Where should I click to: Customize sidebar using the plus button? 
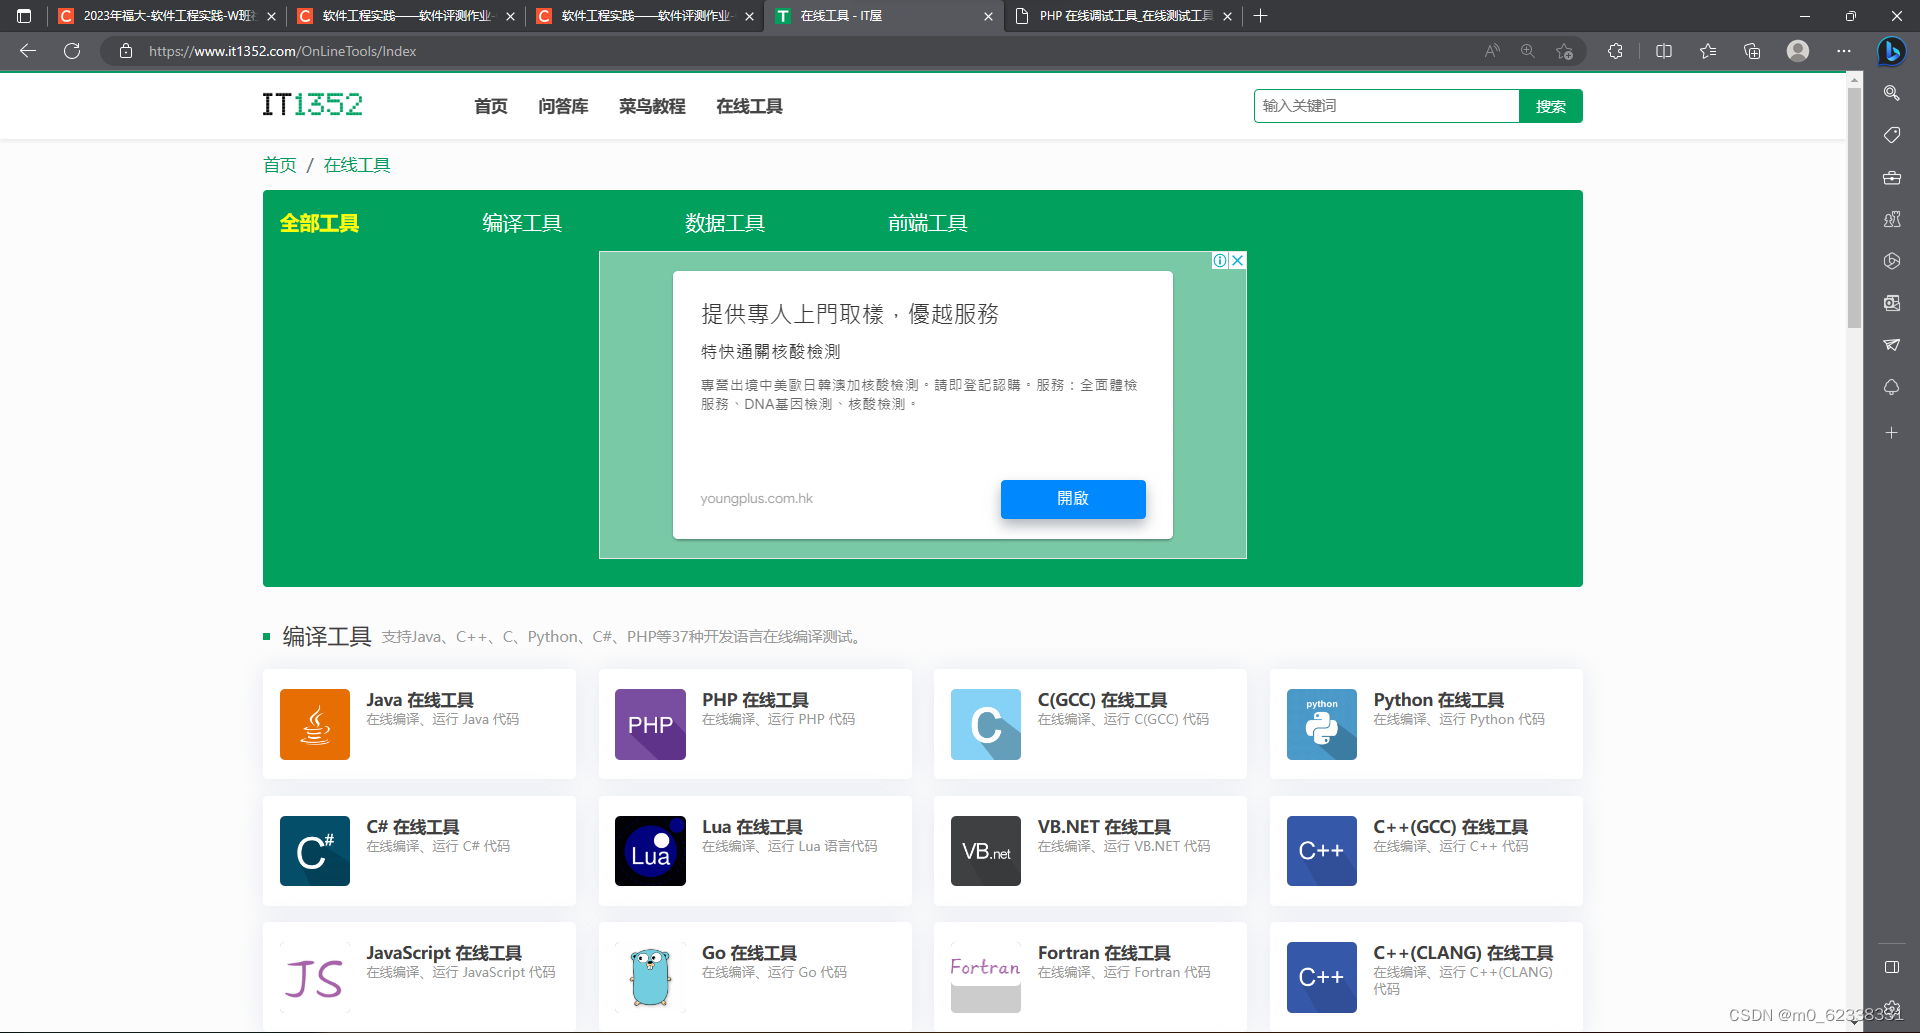click(1891, 432)
